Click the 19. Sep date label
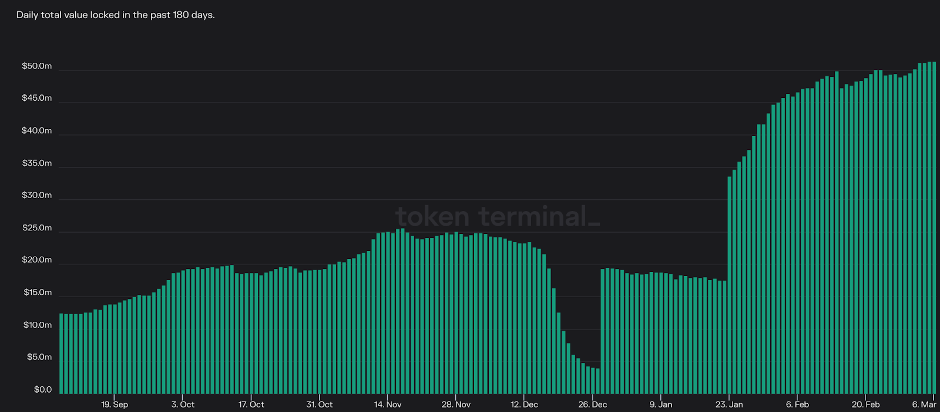 click(114, 405)
